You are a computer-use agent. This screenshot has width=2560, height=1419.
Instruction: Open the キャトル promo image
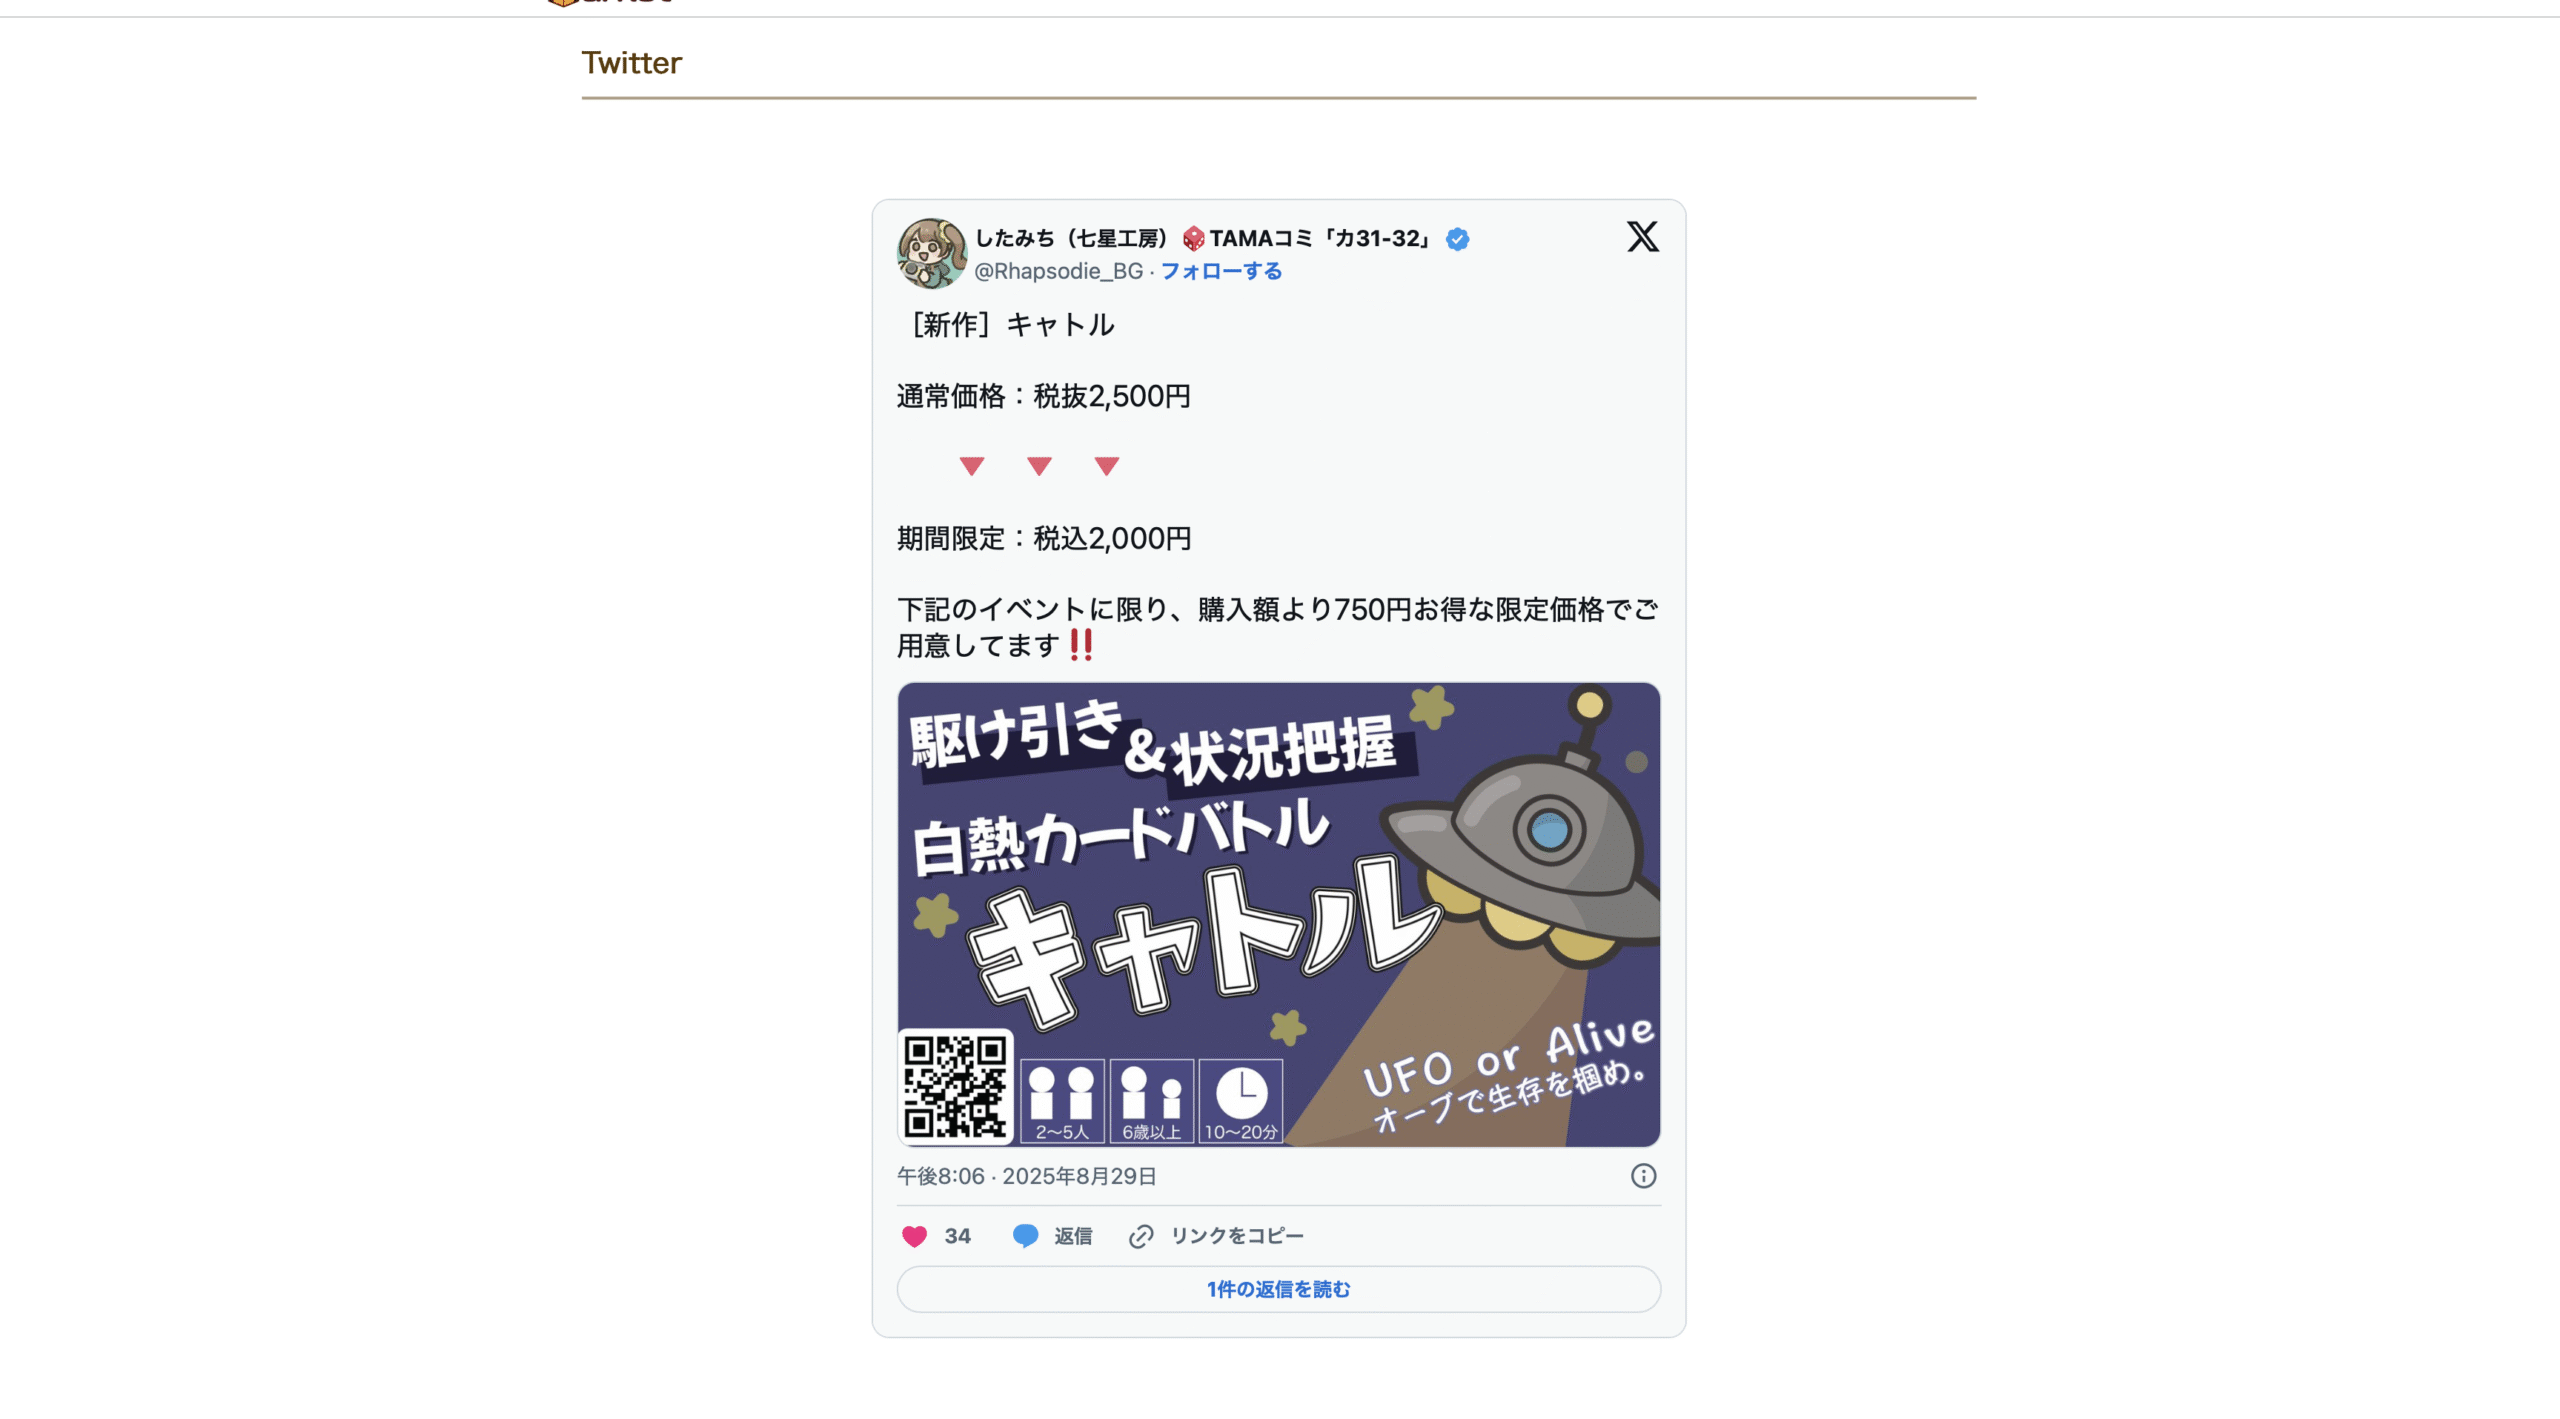click(x=1279, y=914)
